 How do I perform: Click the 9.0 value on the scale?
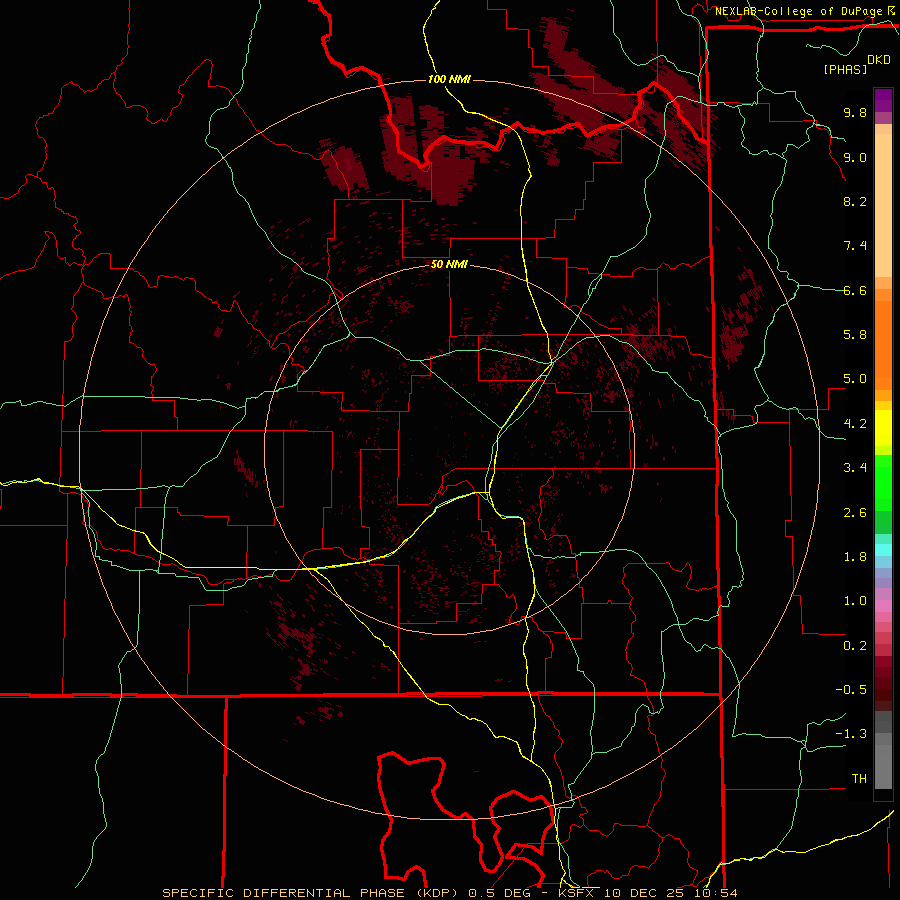click(855, 157)
